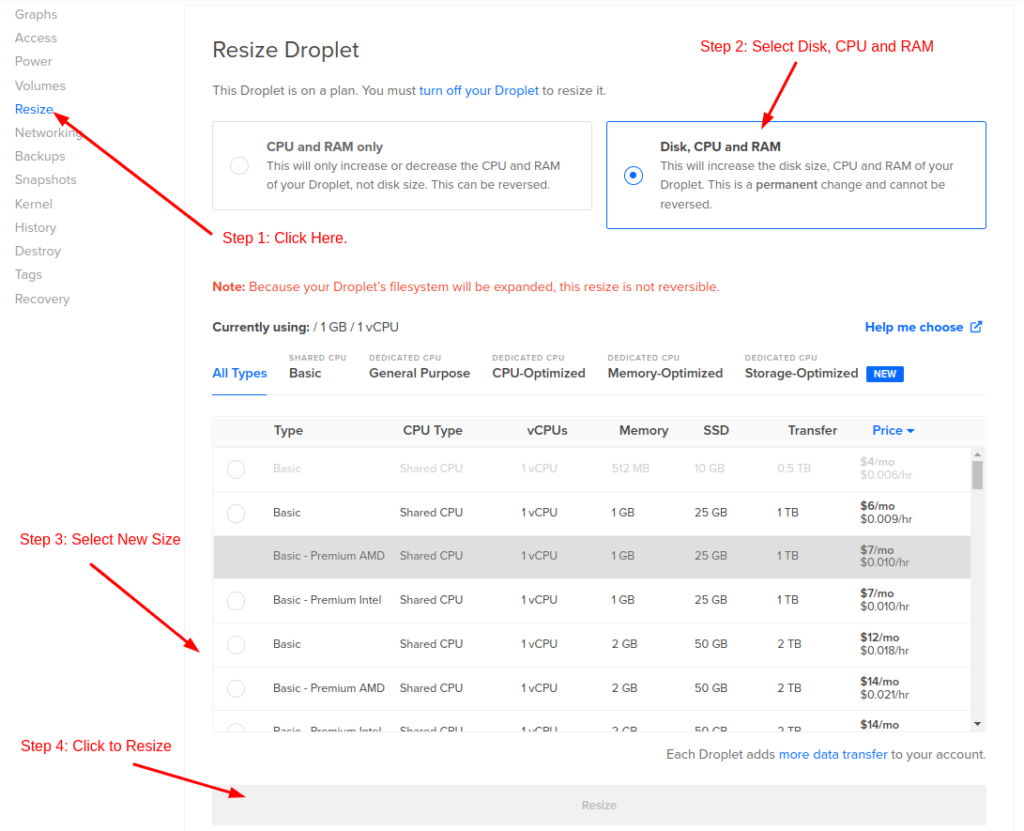The image size is (1024, 831).
Task: Open the Graphs section in sidebar
Action: point(36,14)
